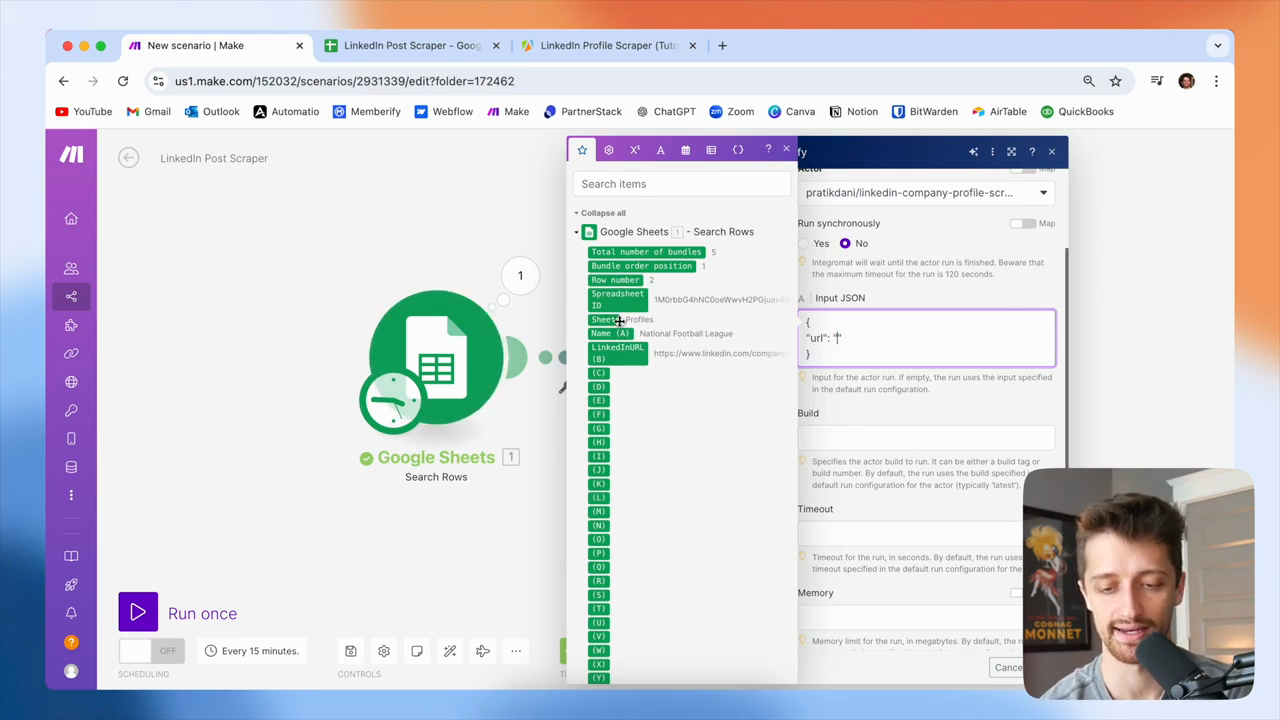This screenshot has height=720, width=1280.
Task: Click the Google Sheets module icon
Action: coord(436,357)
